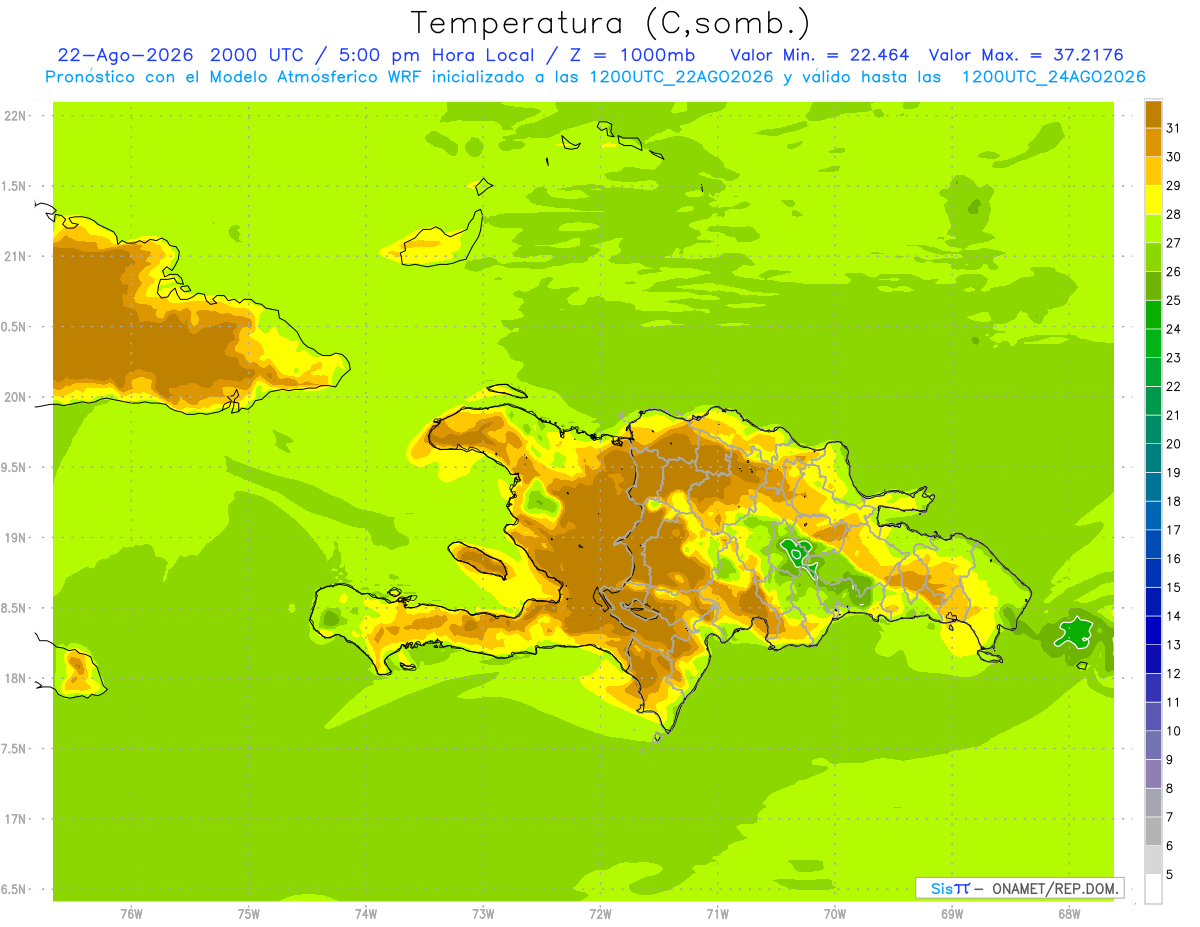Click the dark green cold spot near 68W
The height and width of the screenshot is (927, 1200).
(x=1075, y=633)
